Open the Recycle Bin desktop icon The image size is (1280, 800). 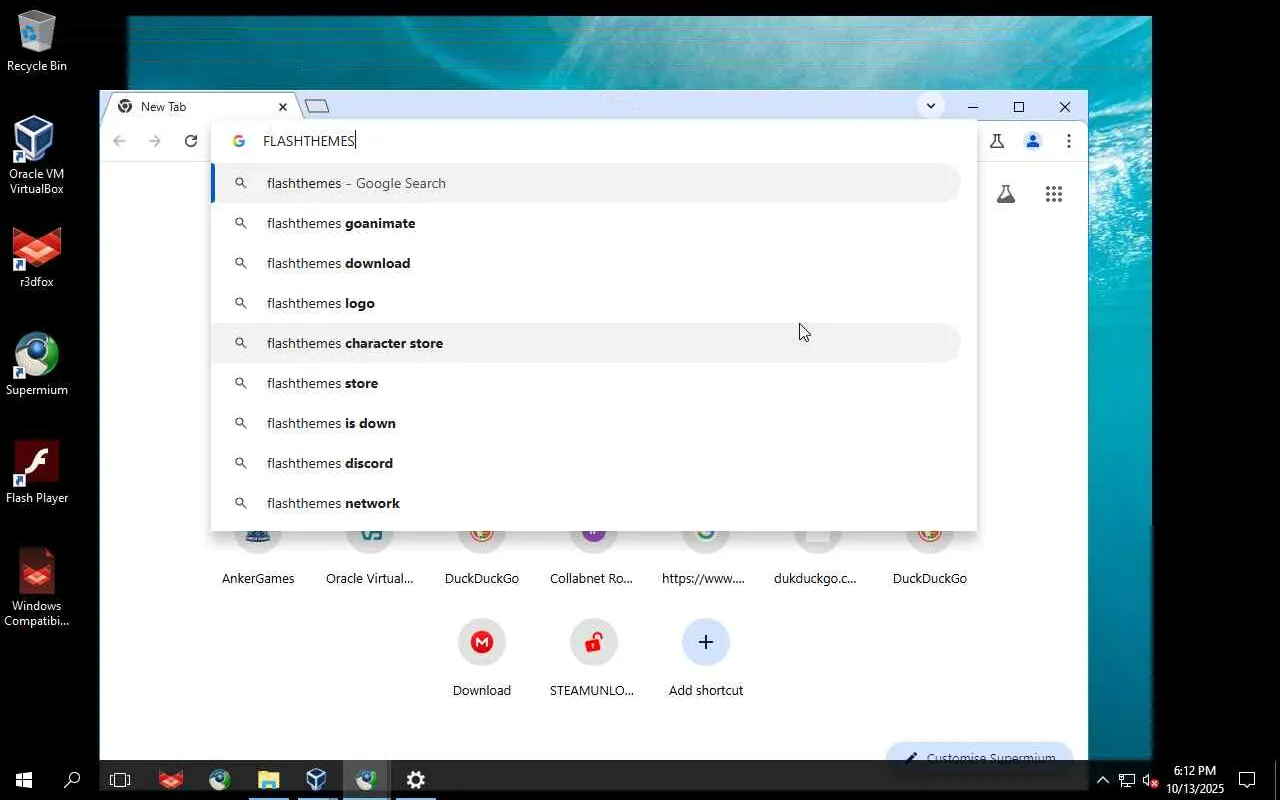(37, 42)
